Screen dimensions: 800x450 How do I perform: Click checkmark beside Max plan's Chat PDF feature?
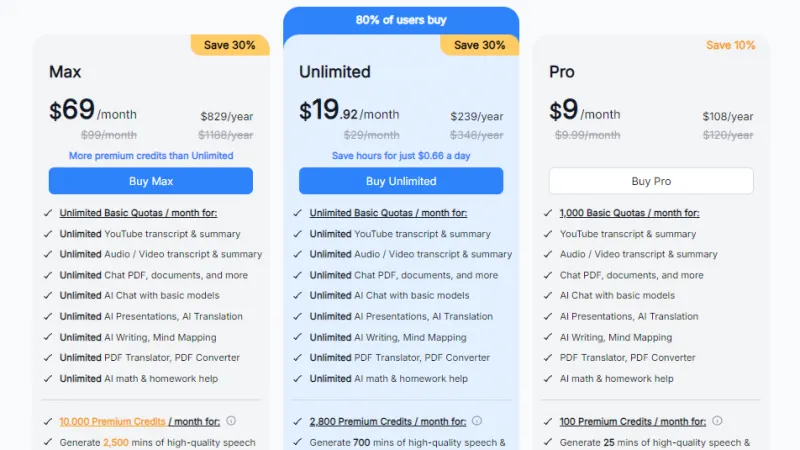coord(48,275)
